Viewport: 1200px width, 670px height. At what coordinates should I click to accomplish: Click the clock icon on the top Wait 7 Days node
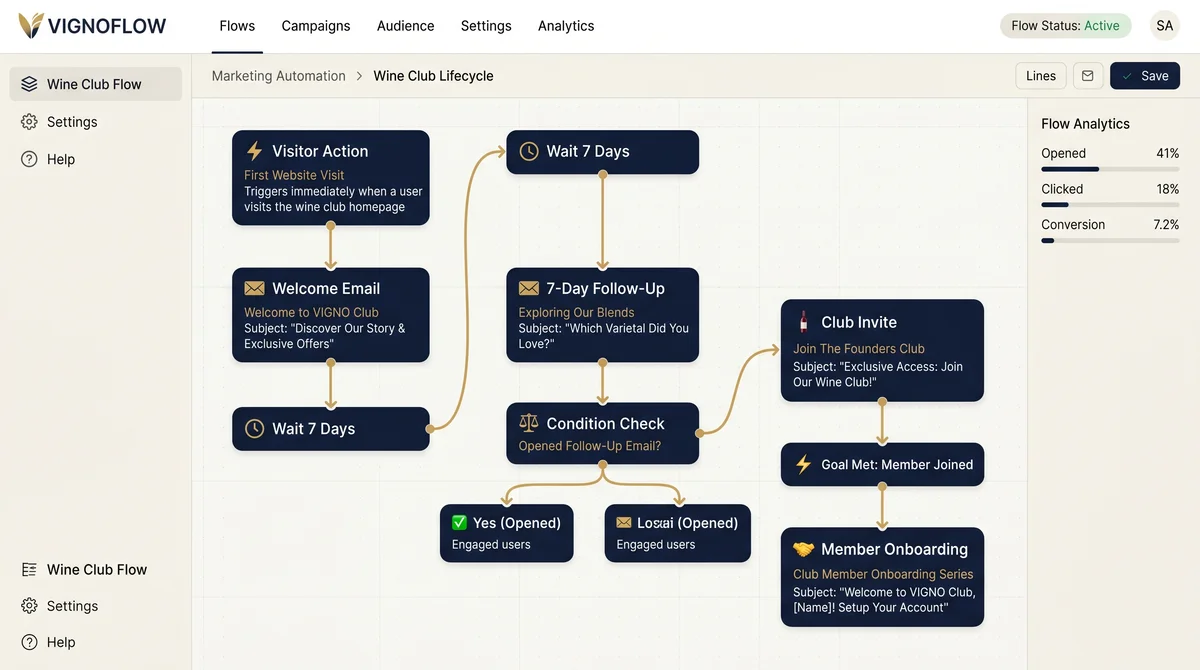529,151
